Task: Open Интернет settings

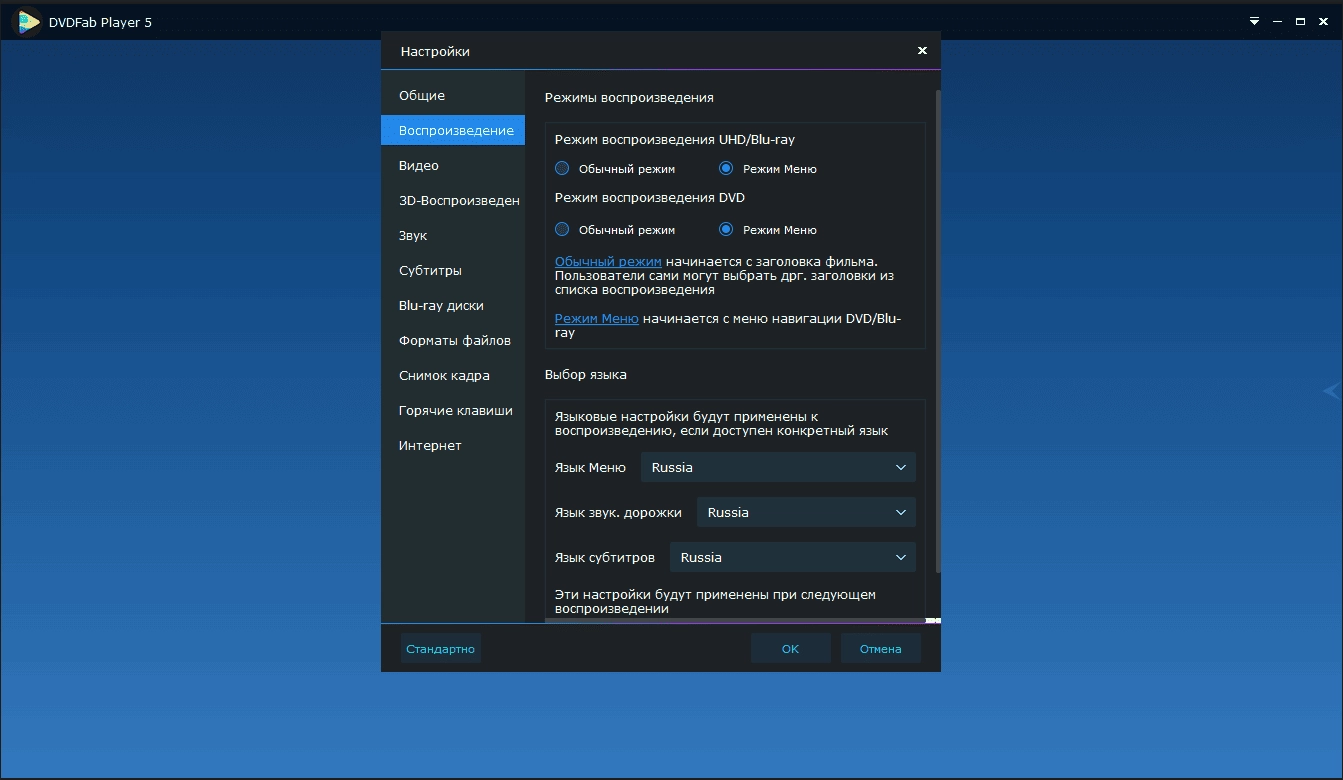Action: (x=453, y=445)
